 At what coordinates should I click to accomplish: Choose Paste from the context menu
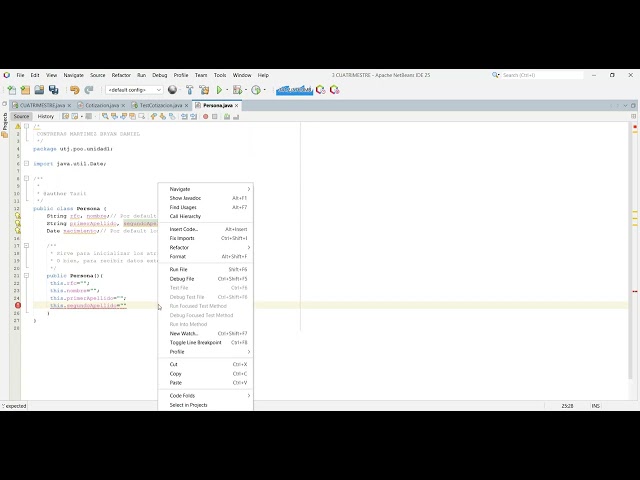205,383
